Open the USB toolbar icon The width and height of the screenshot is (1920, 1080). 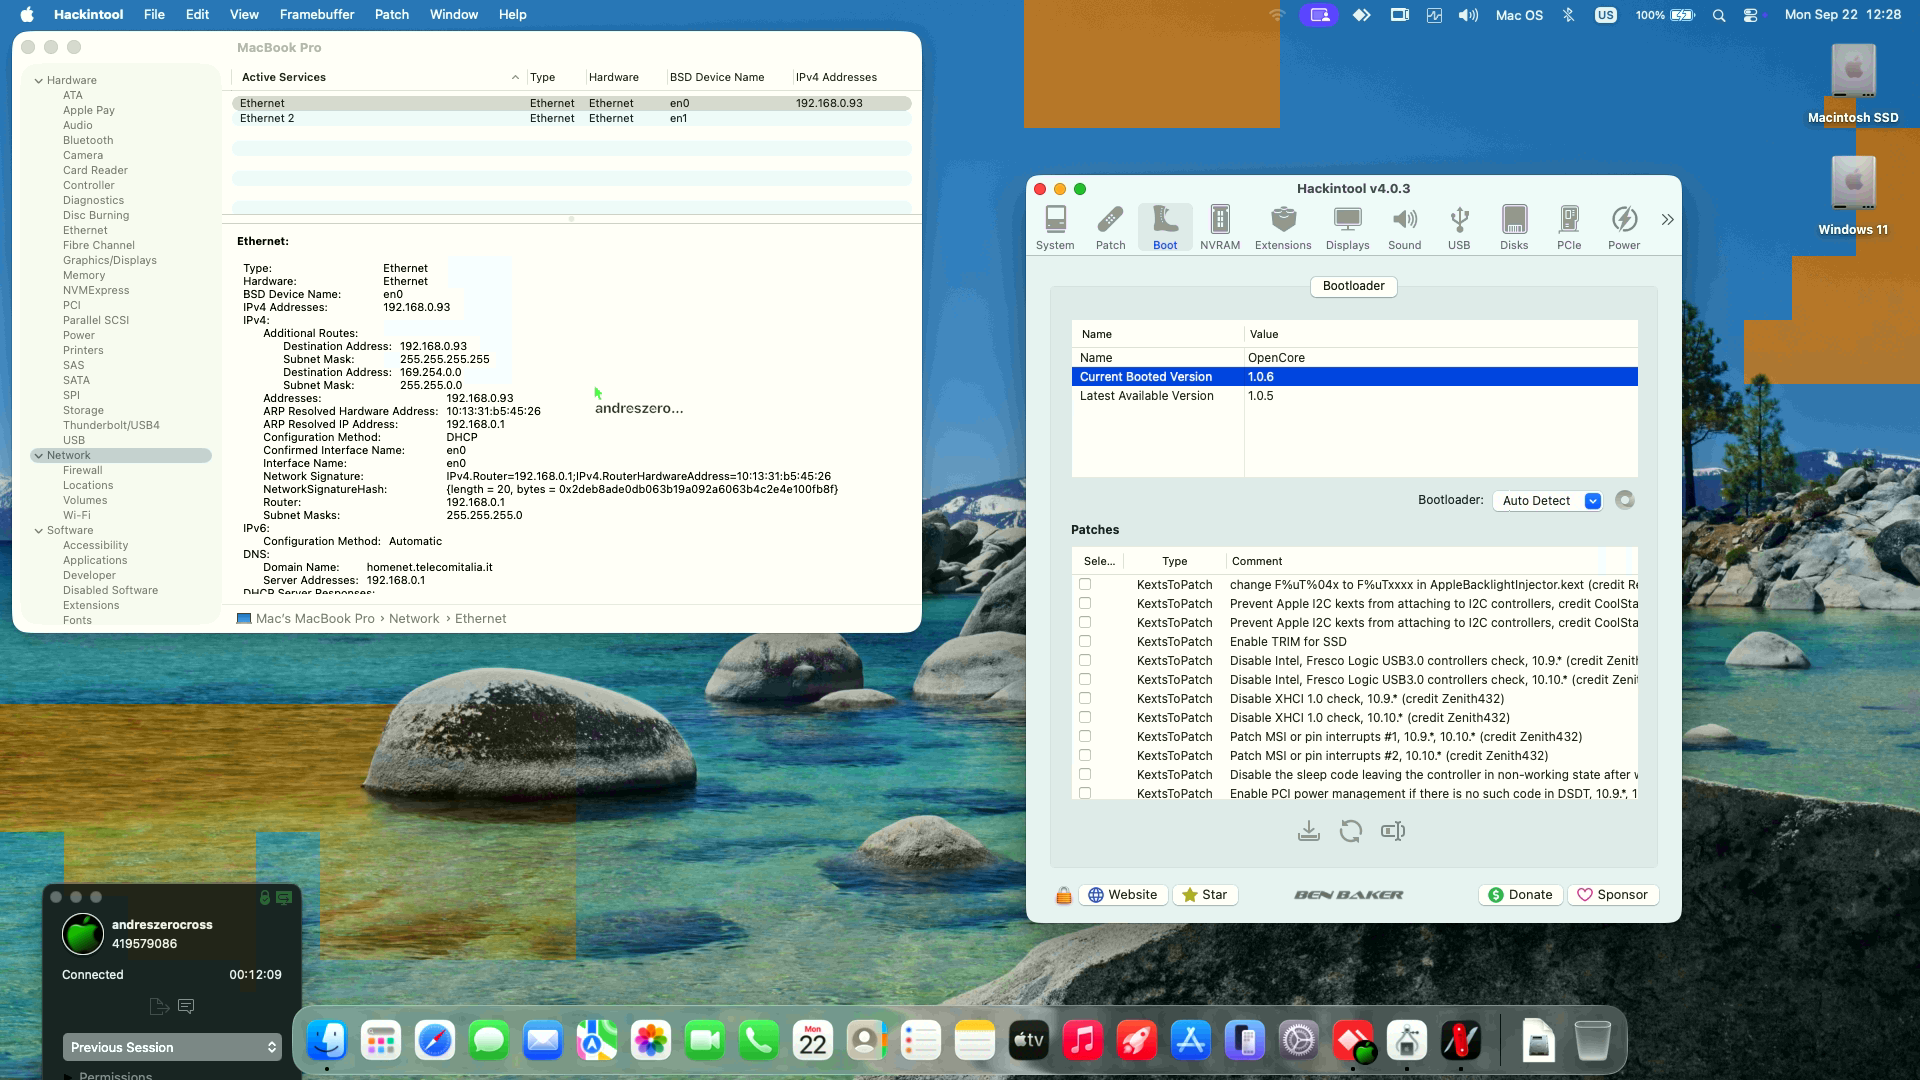(1459, 227)
